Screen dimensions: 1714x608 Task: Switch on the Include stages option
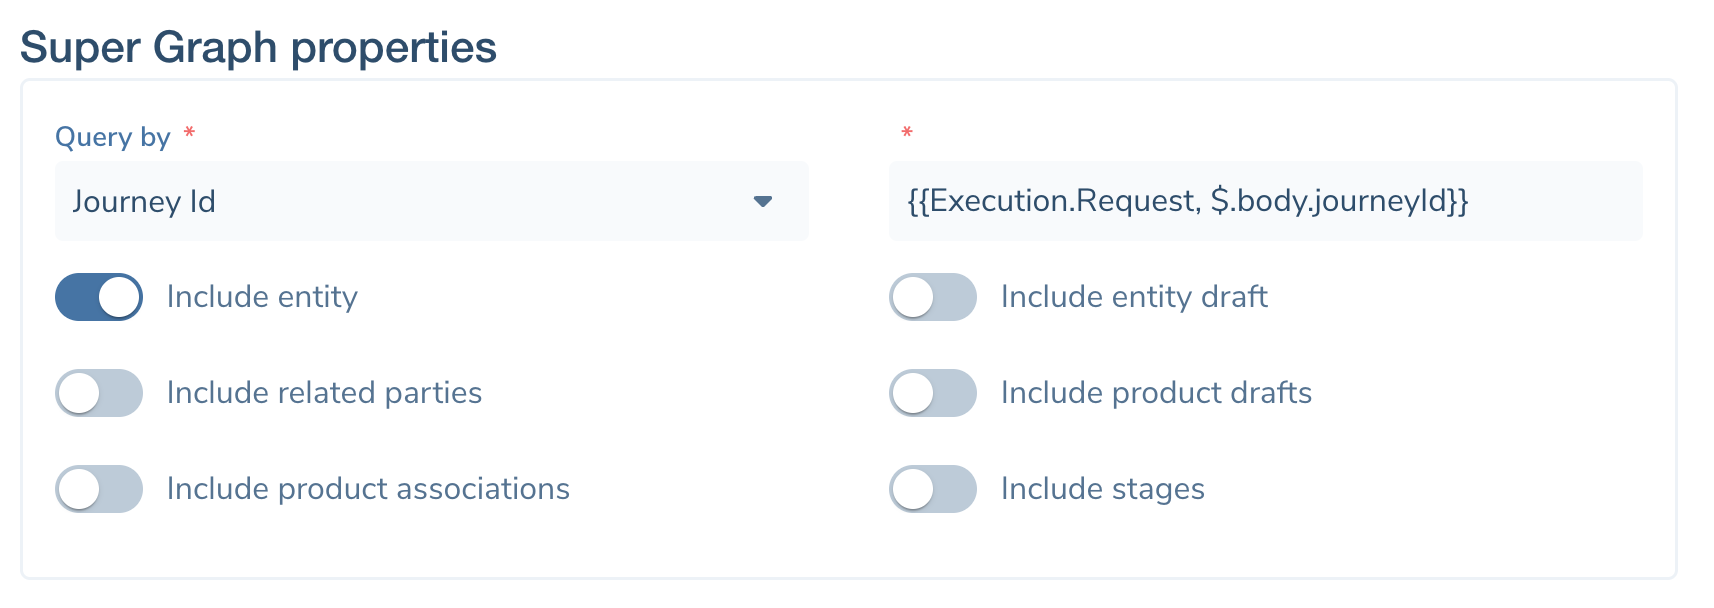coord(932,488)
